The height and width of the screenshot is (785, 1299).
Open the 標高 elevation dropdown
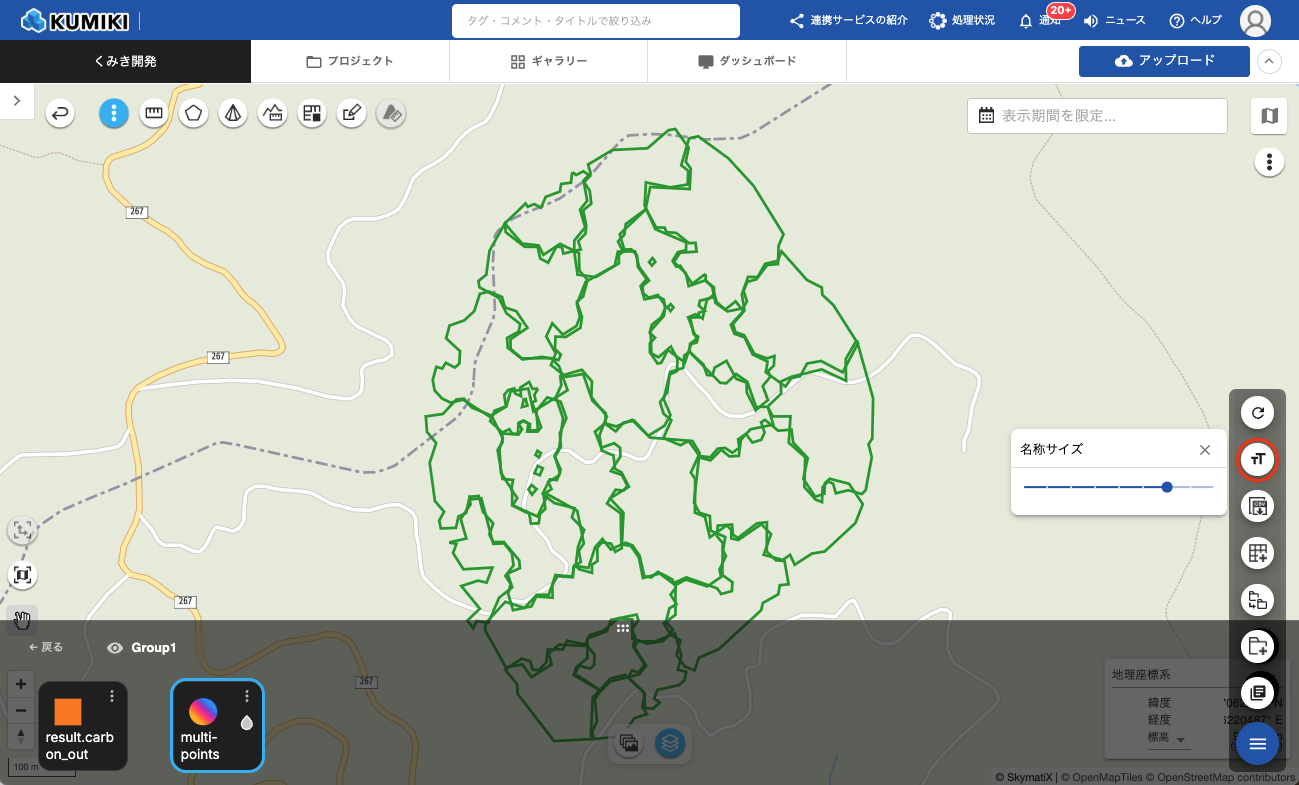1182,740
